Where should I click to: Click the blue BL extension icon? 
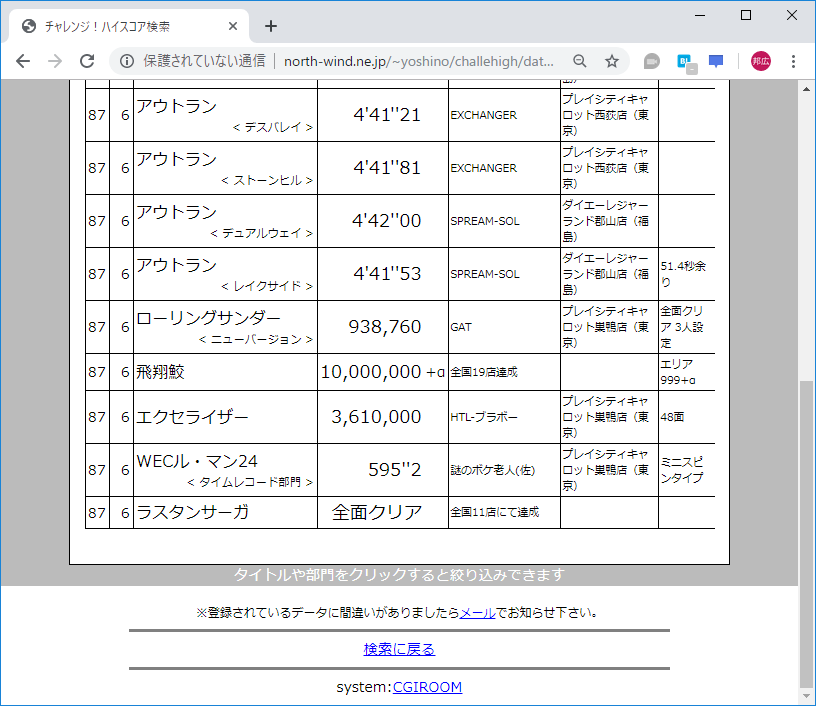683,61
